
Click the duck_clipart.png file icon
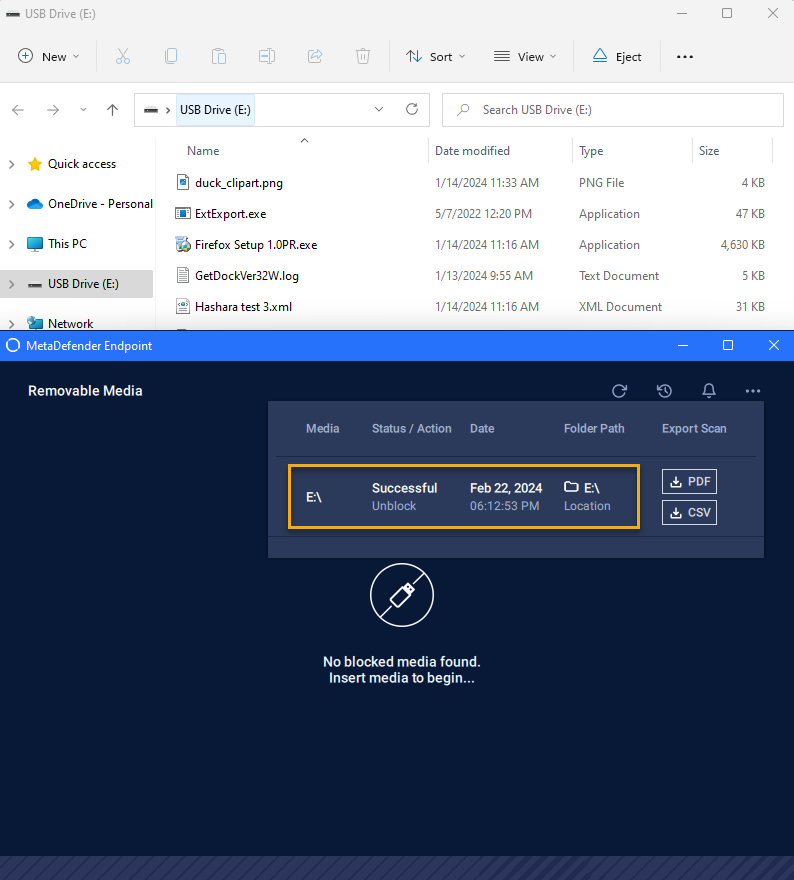click(182, 182)
